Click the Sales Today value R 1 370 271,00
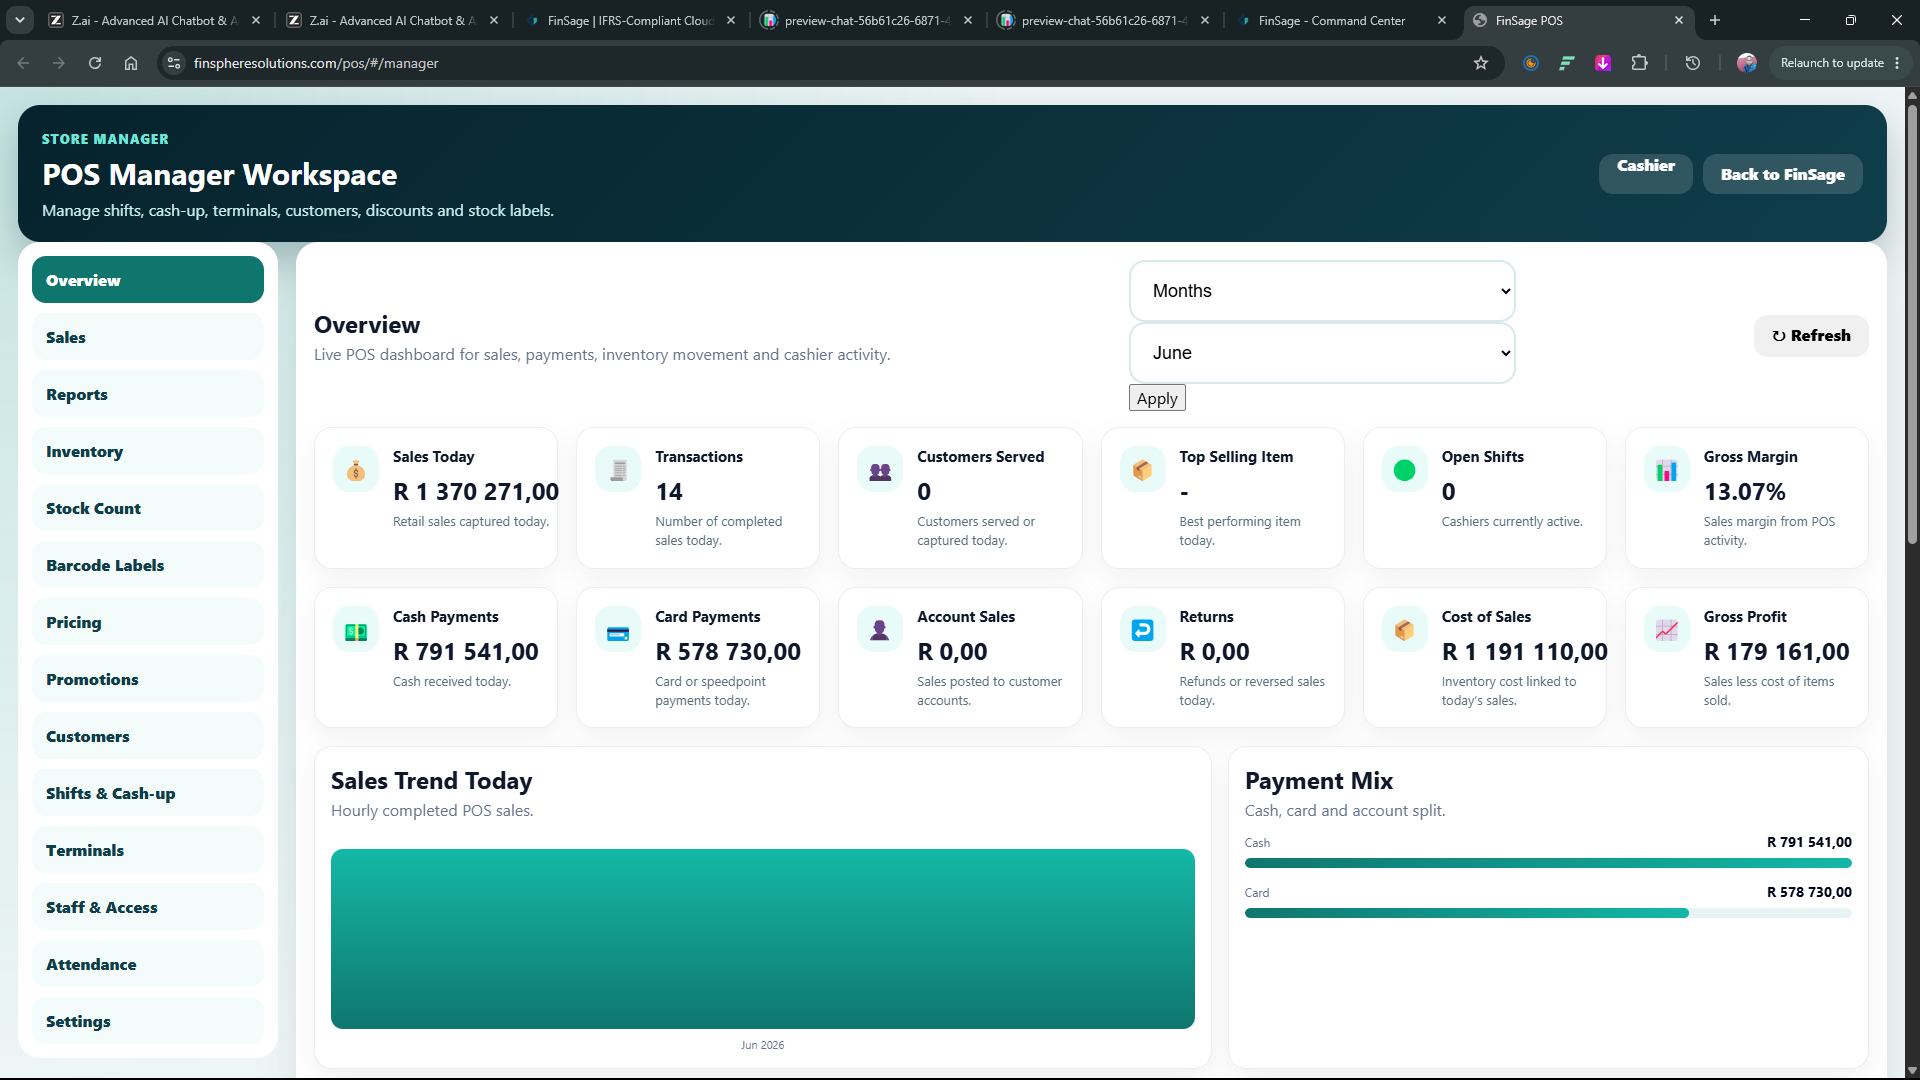This screenshot has width=1920, height=1080. click(476, 492)
